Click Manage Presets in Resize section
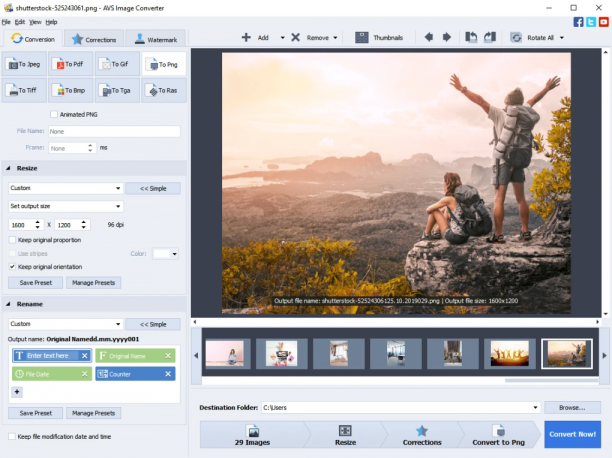 (x=94, y=283)
